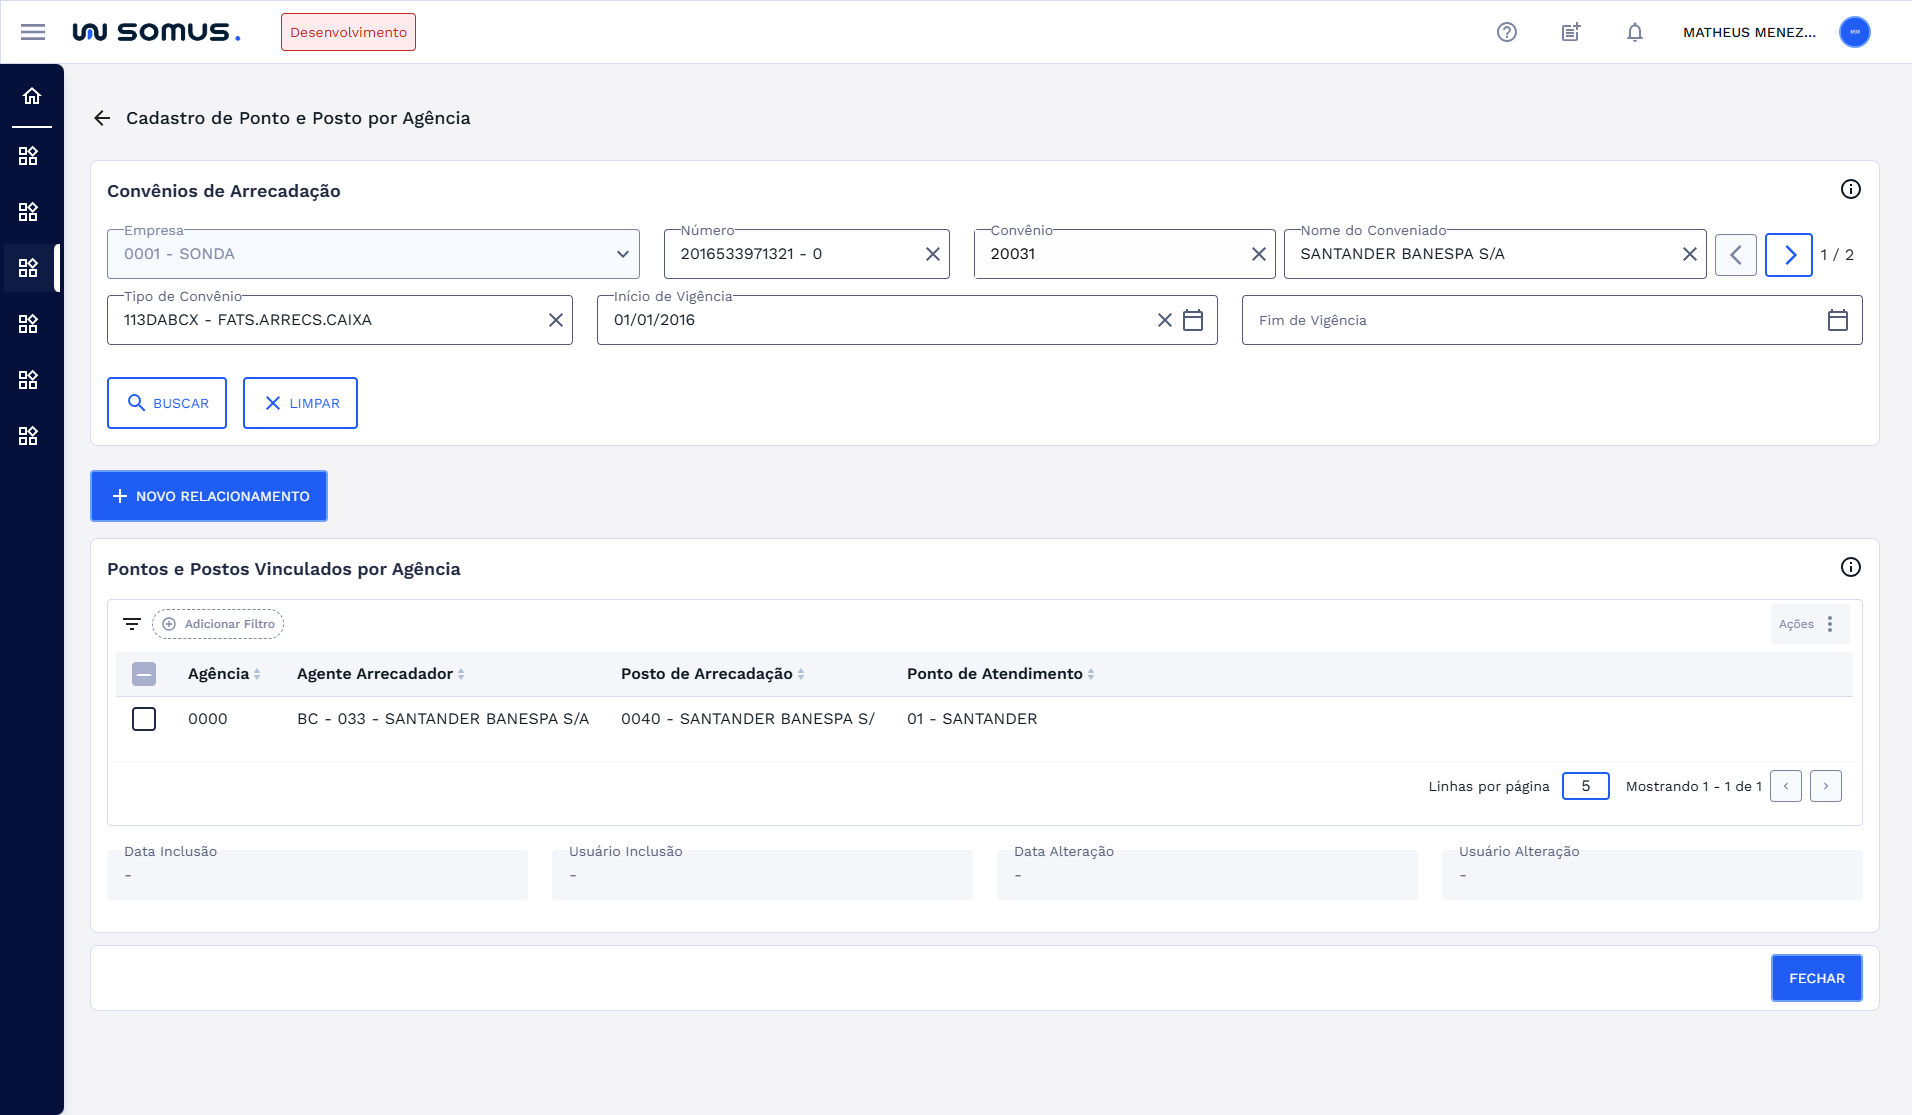The height and width of the screenshot is (1115, 1912).
Task: Expand the Empresa dropdown
Action: pos(622,254)
